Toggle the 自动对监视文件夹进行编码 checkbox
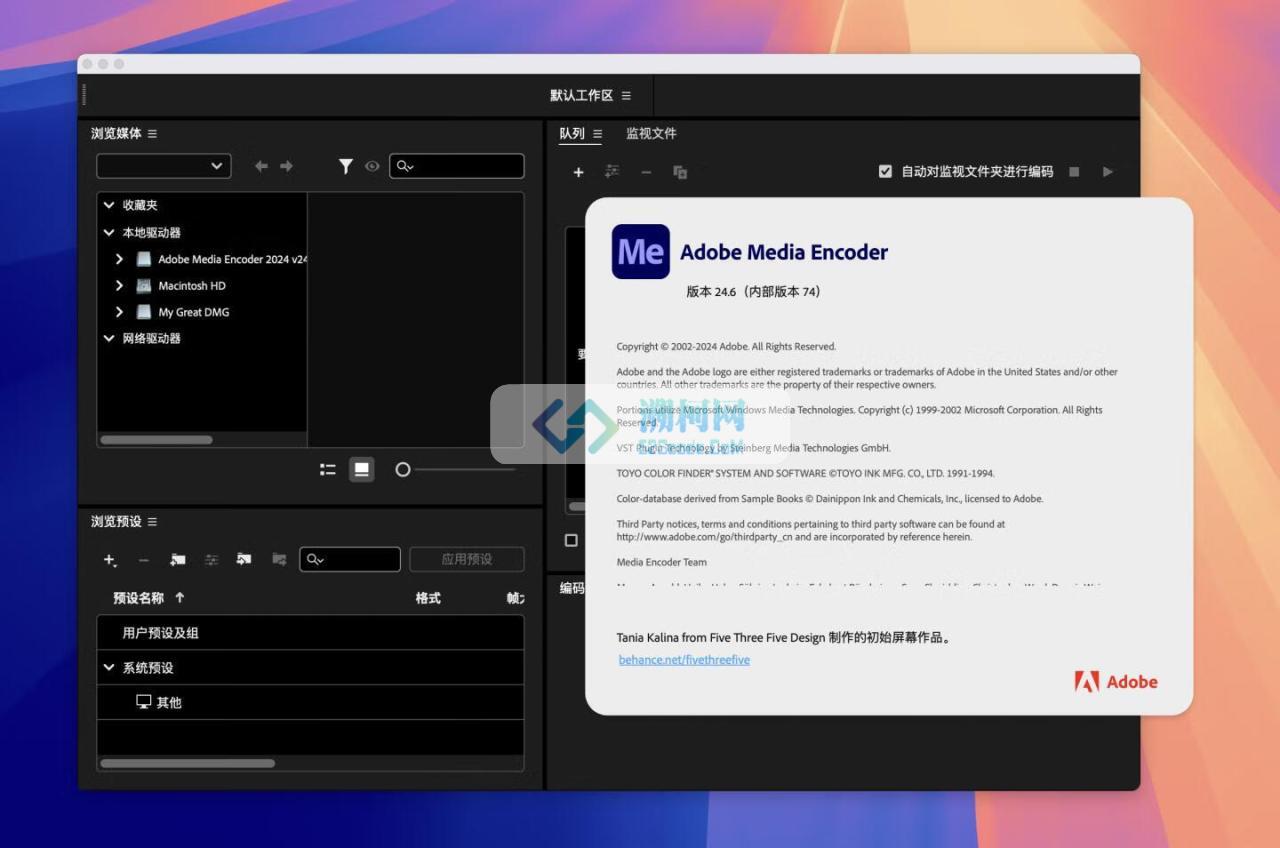 tap(885, 171)
